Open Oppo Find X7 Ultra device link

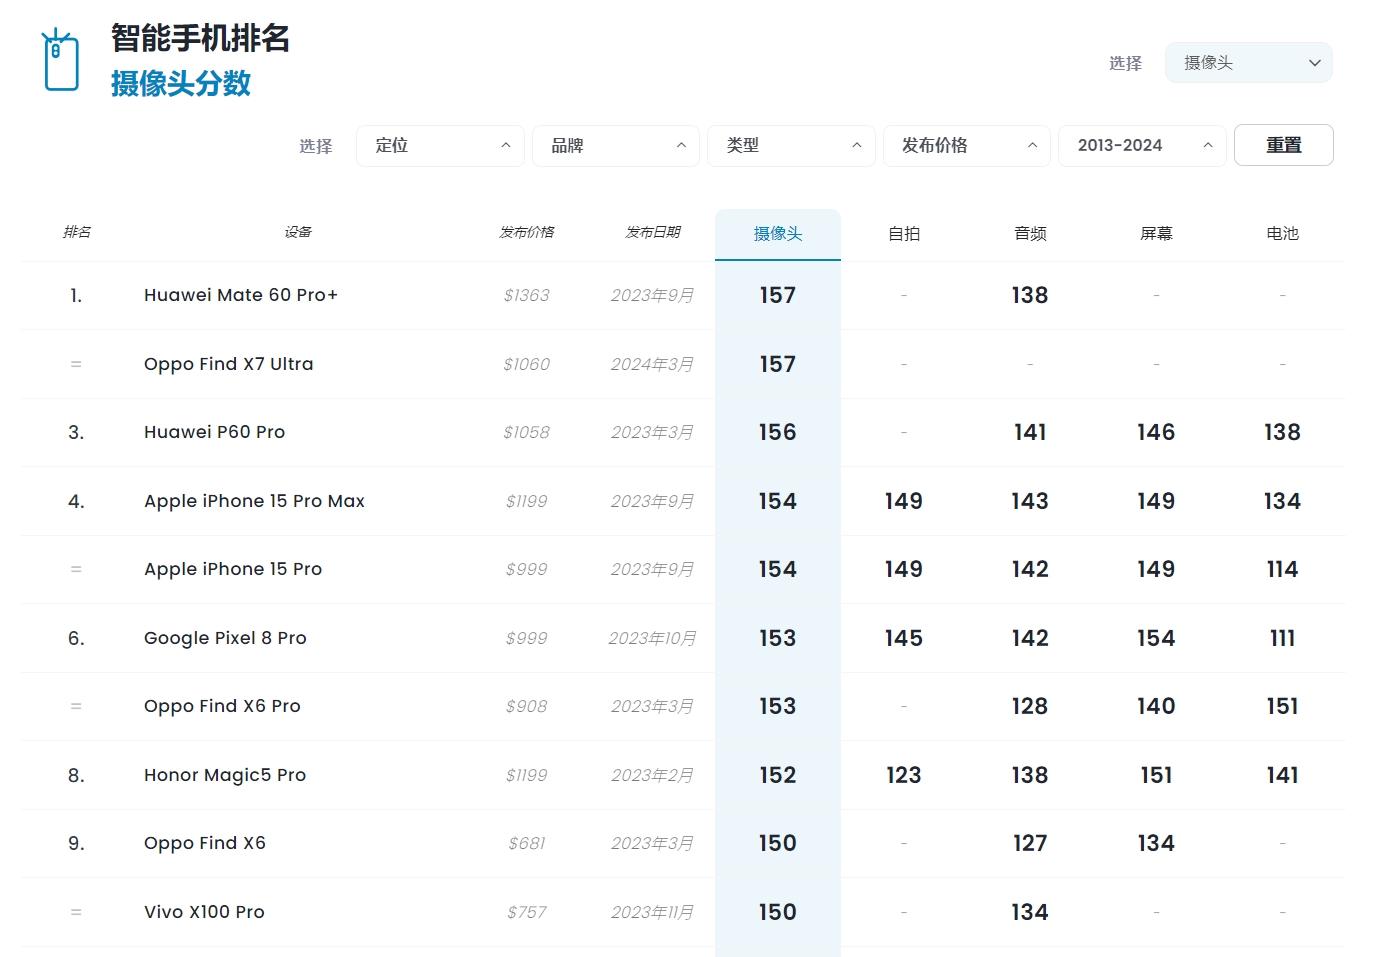228,364
